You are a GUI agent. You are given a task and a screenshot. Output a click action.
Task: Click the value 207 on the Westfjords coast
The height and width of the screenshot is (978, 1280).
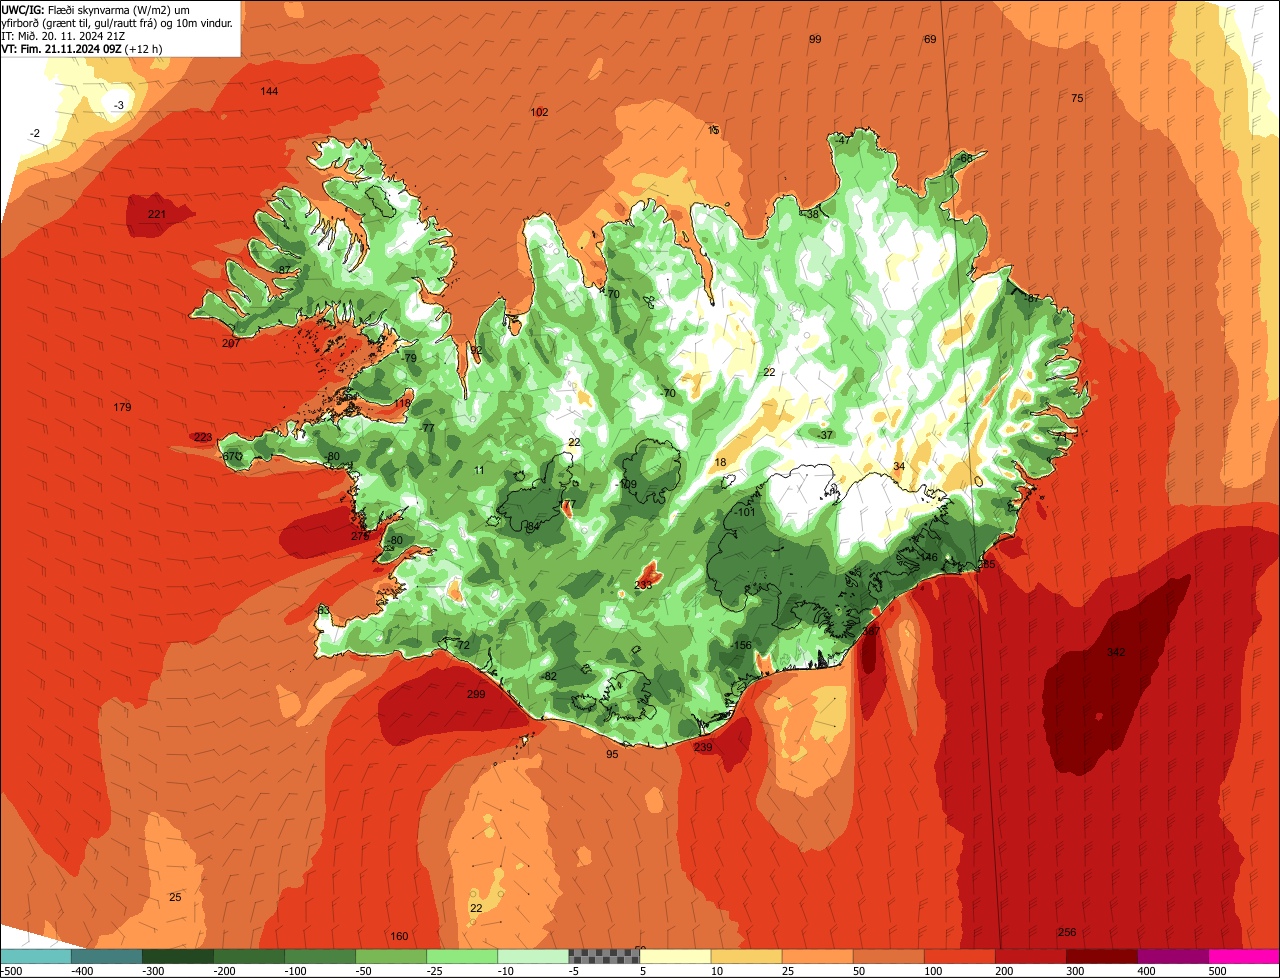coord(231,343)
